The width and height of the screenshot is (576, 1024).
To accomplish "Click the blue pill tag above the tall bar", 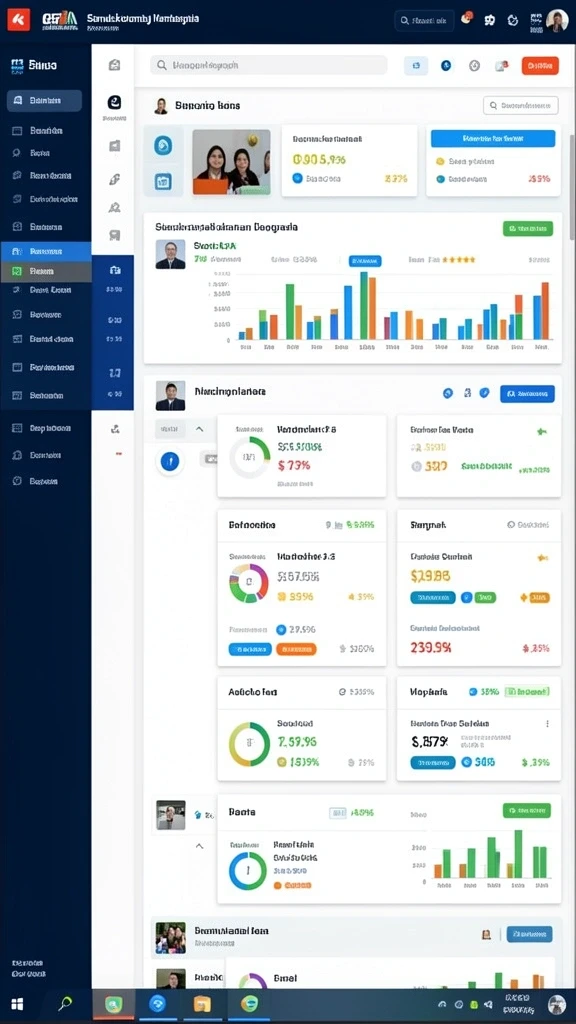I will pos(365,261).
